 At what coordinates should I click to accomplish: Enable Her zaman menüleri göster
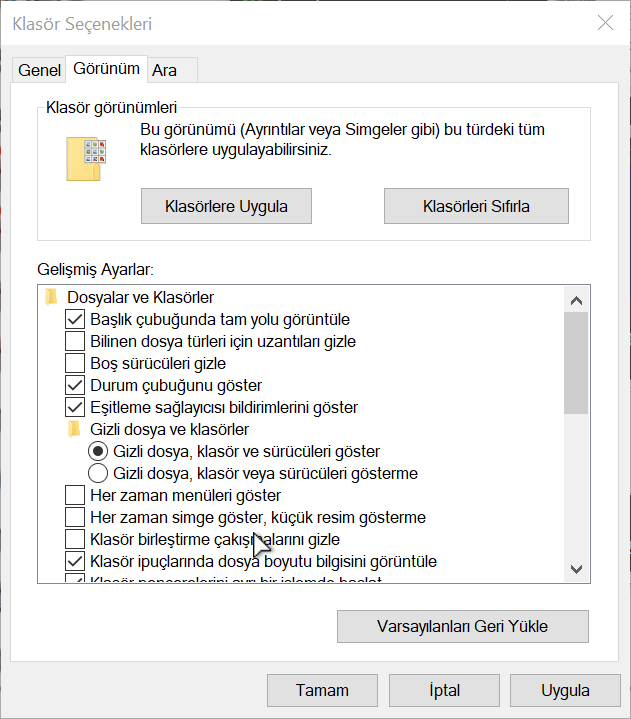(75, 495)
